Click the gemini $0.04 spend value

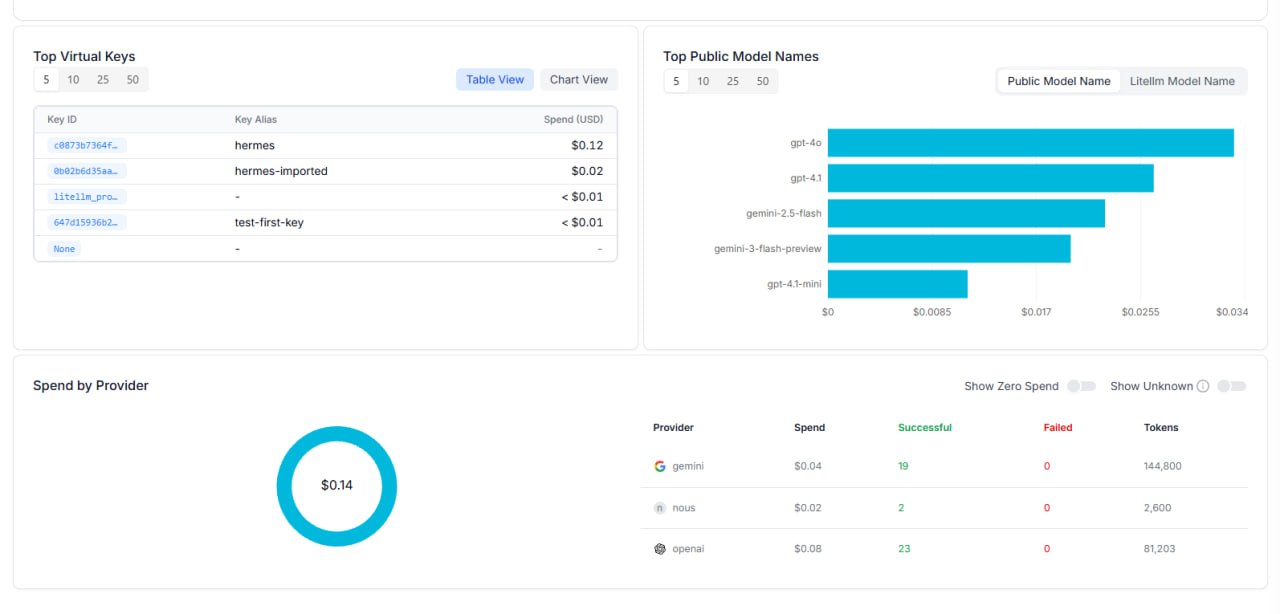[x=808, y=466]
